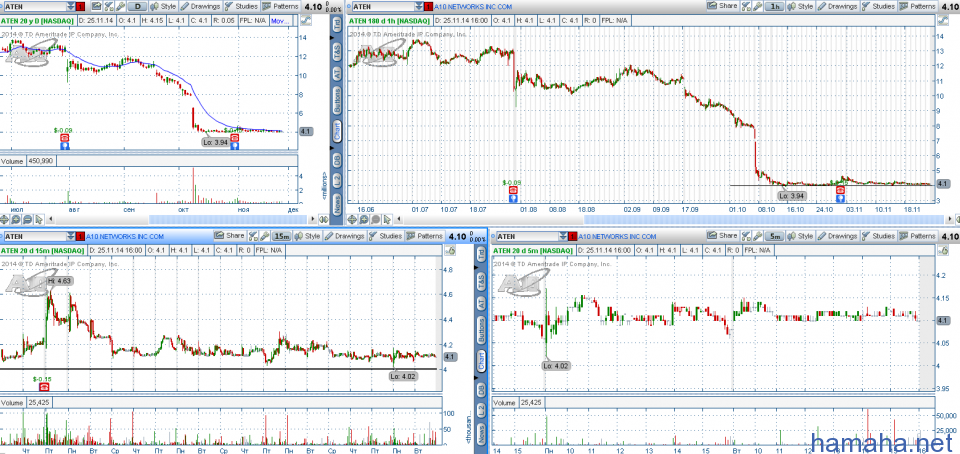Open AT side tab beside 1h chart

point(336,73)
